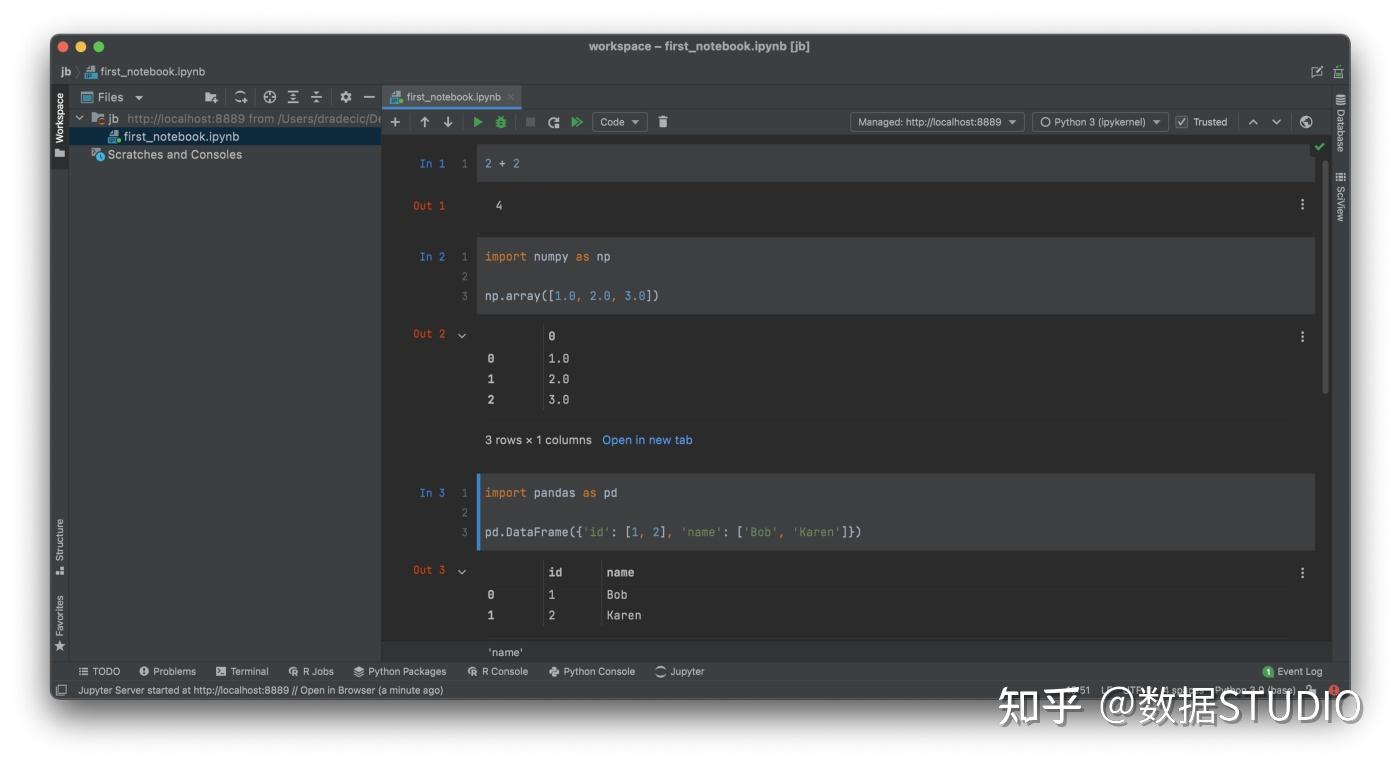Open the Jupyter tool window tab
Viewport: 1400px width, 765px height.
[x=679, y=671]
